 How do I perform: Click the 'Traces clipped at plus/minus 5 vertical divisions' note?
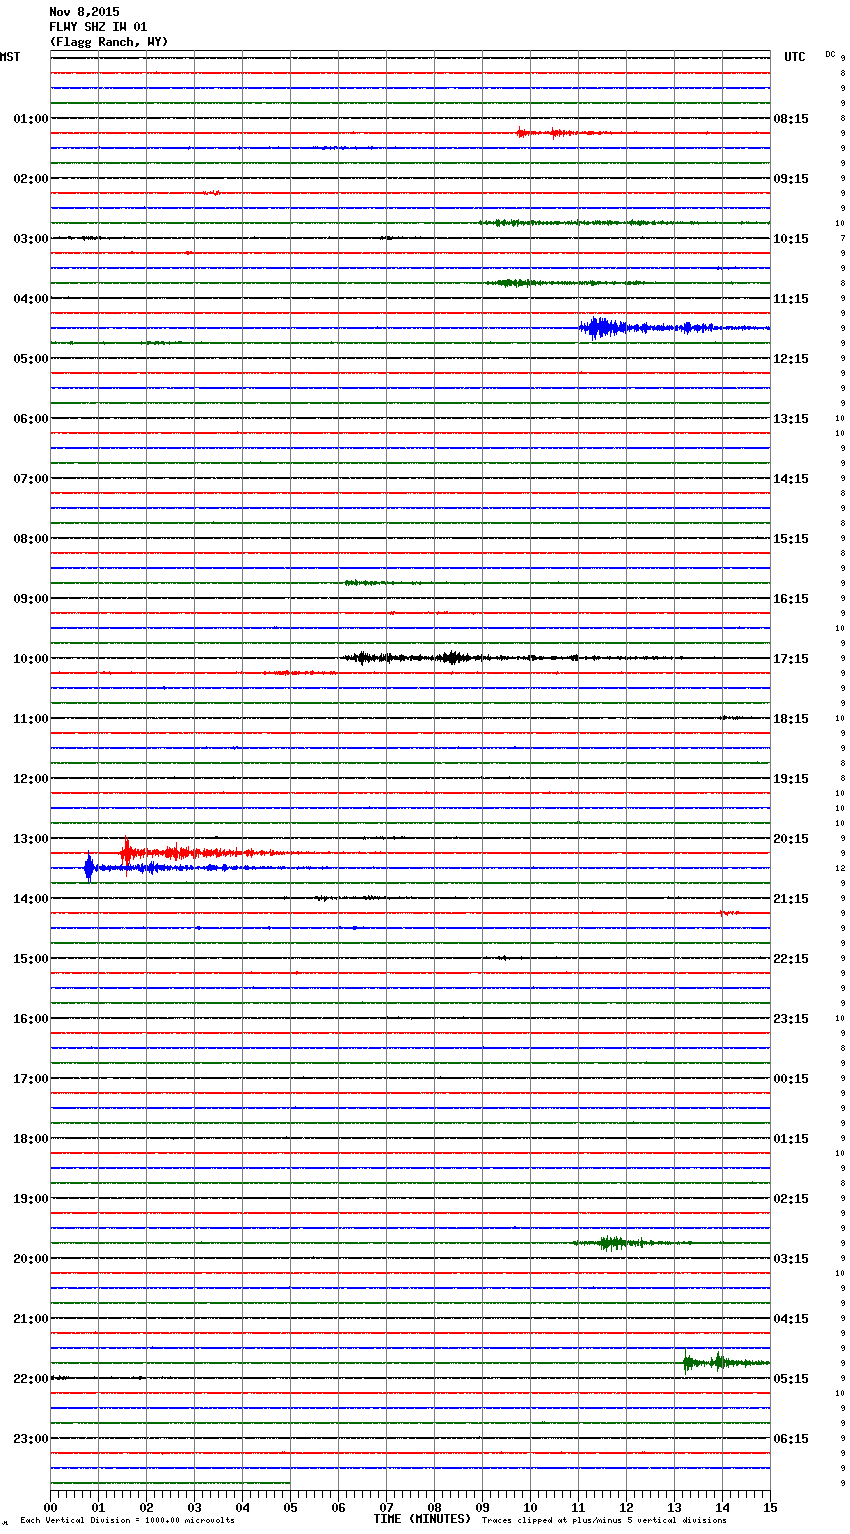[x=604, y=1520]
